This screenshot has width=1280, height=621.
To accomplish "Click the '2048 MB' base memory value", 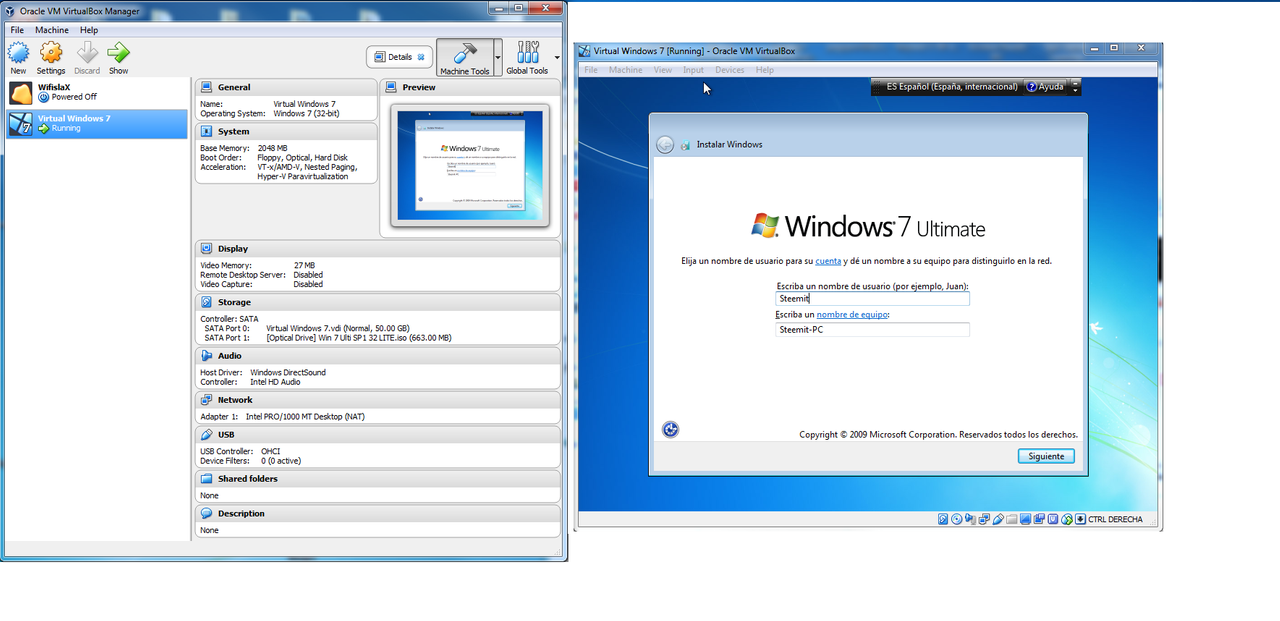I will point(275,148).
